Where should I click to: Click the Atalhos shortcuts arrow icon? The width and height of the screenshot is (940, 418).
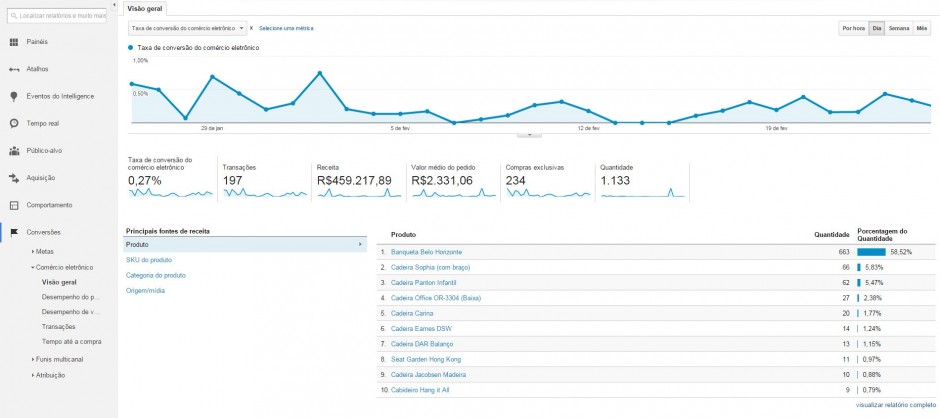[14, 70]
